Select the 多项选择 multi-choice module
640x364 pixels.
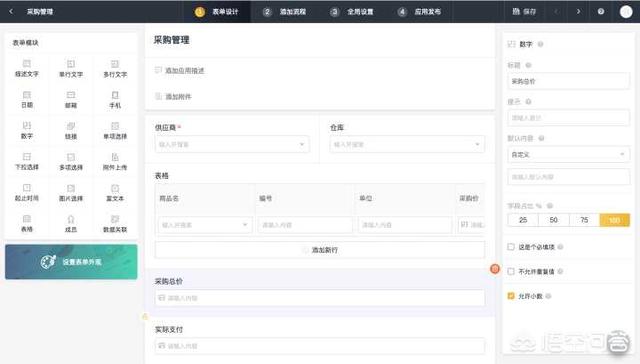(x=71, y=162)
